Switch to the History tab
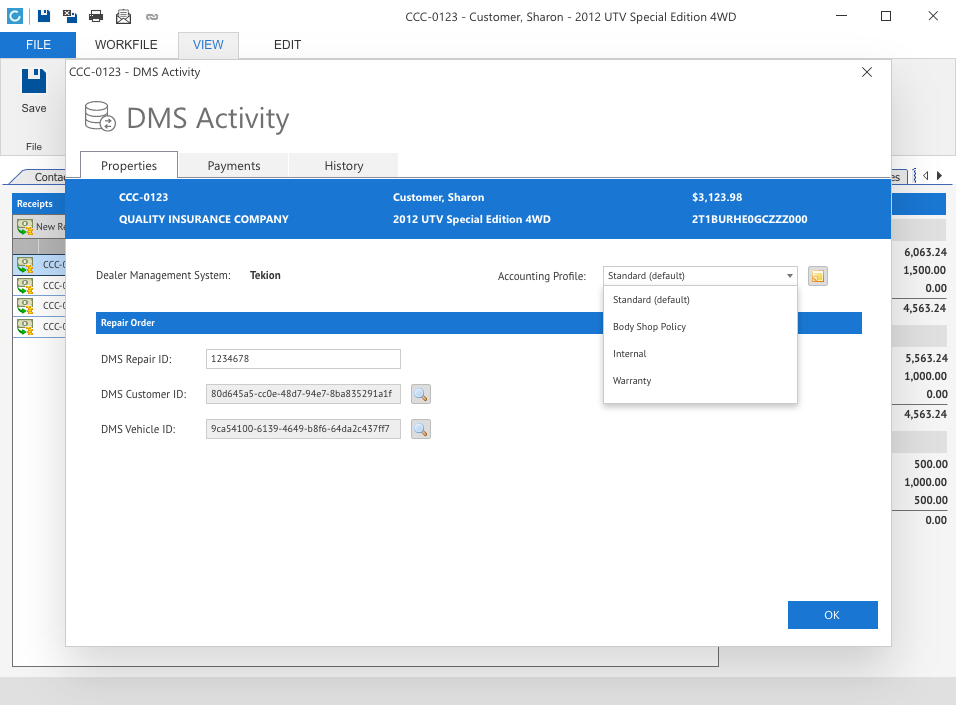Viewport: 956px width, 705px height. 344,165
